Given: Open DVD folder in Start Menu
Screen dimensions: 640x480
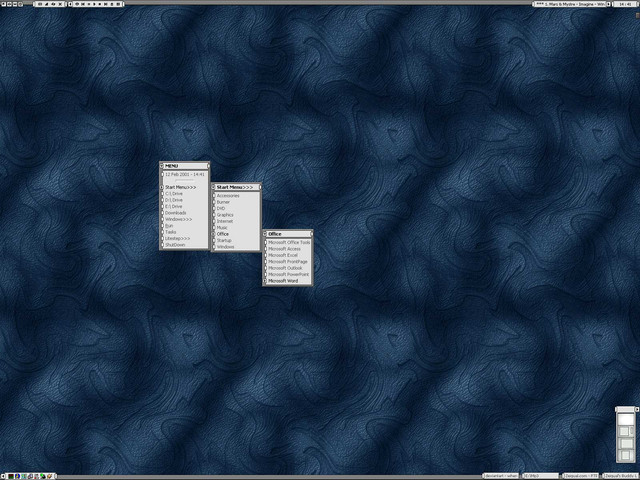Looking at the screenshot, I should (x=236, y=209).
